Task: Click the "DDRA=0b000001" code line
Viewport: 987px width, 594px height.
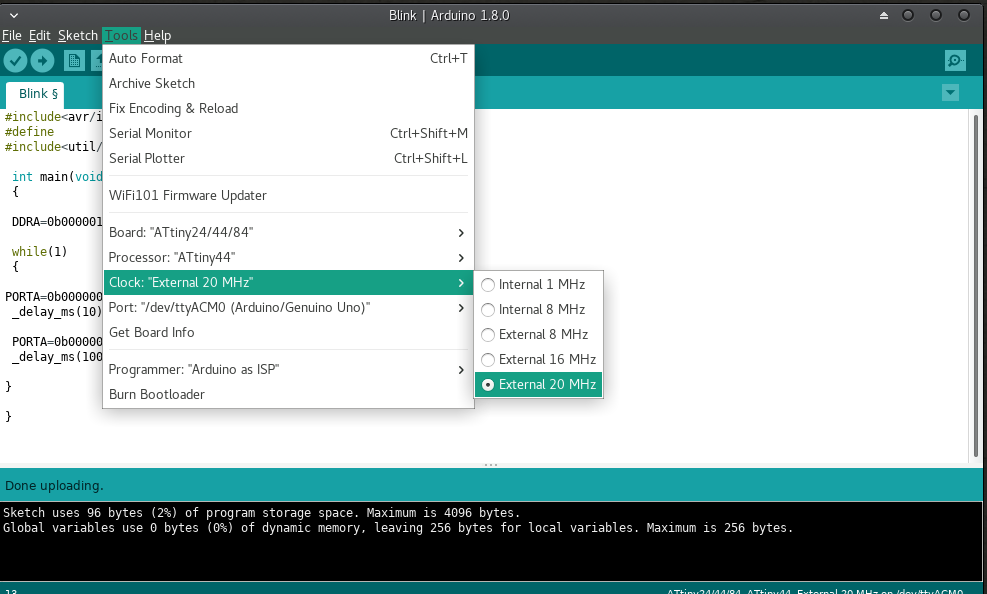Action: click(x=57, y=221)
